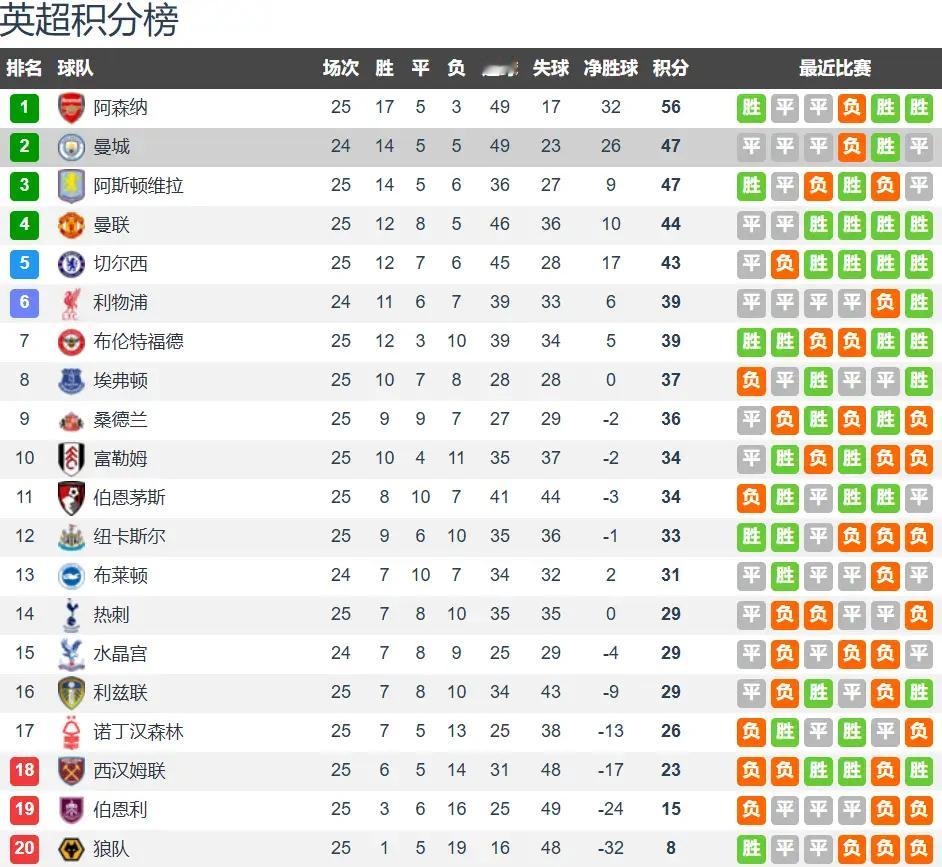Viewport: 942px width, 867px height.
Task: Click green rank badge number 1
Action: pos(24,108)
